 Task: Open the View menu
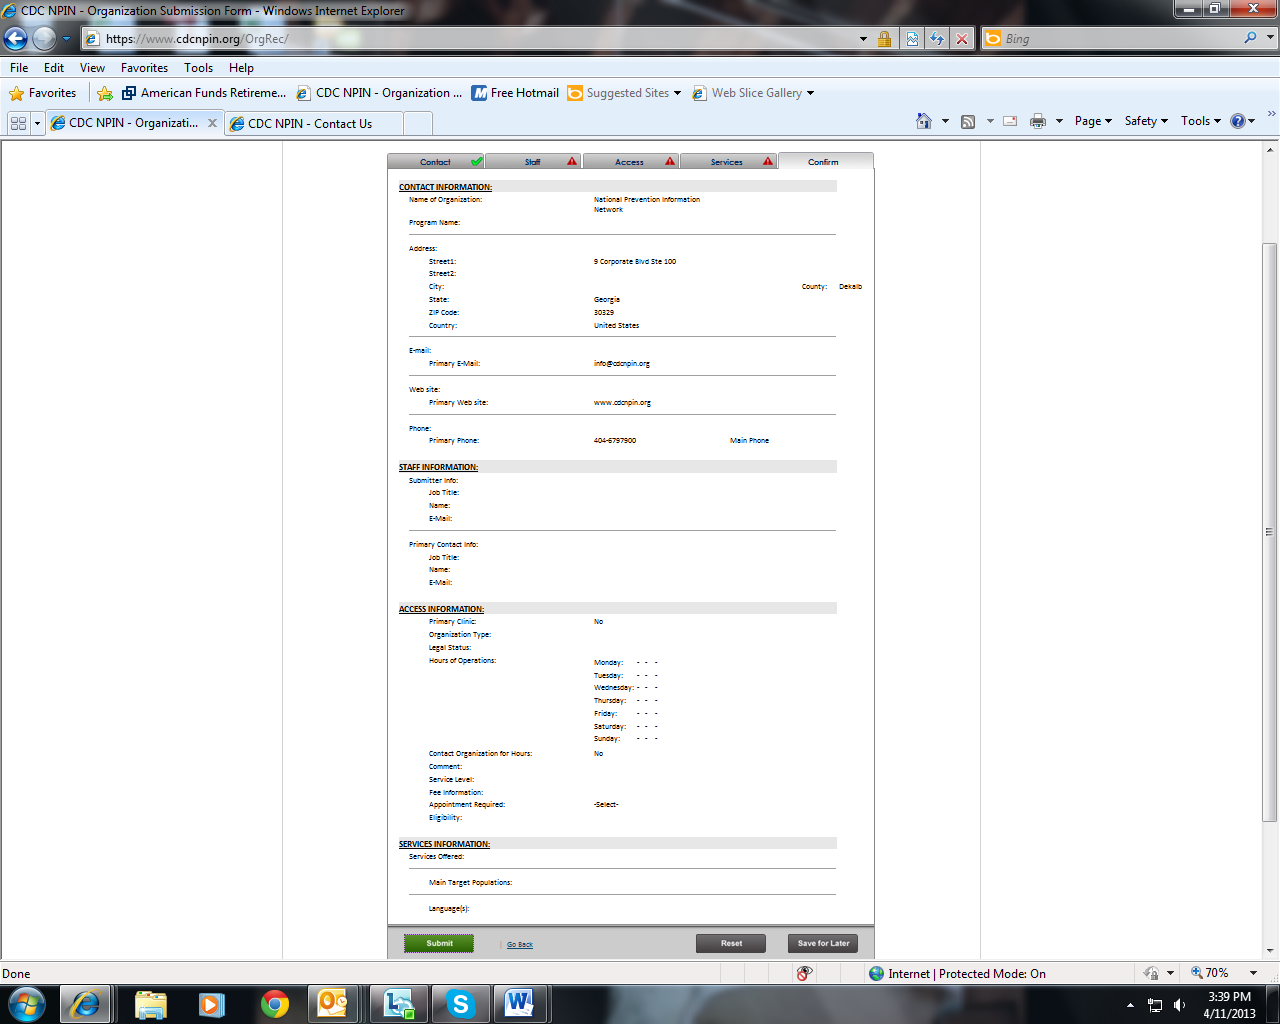coord(92,68)
